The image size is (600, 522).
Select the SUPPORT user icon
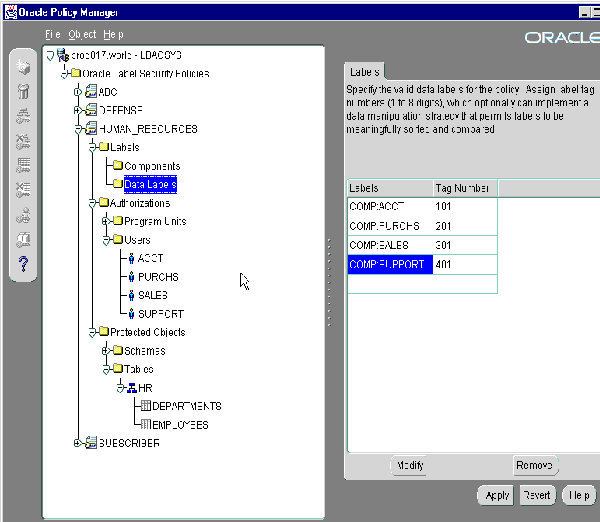[x=130, y=314]
